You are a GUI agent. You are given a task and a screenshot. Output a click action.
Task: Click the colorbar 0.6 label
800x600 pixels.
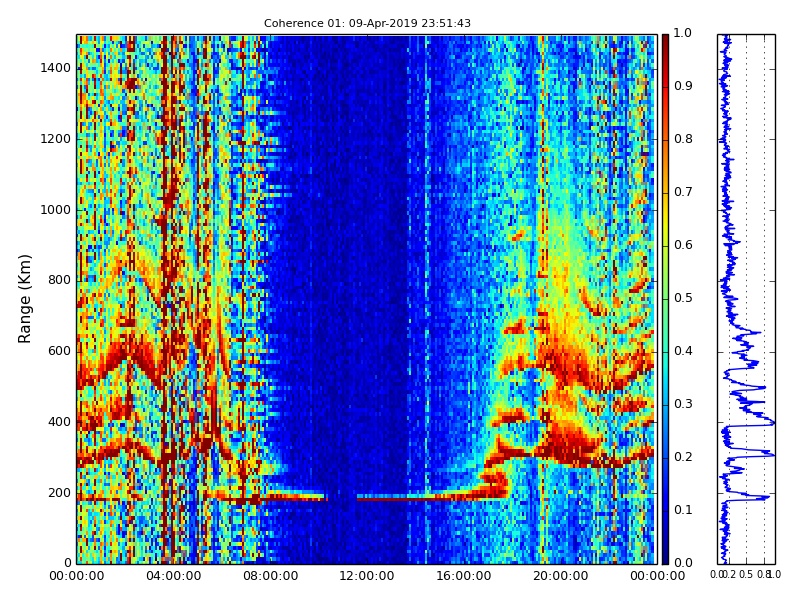683,245
